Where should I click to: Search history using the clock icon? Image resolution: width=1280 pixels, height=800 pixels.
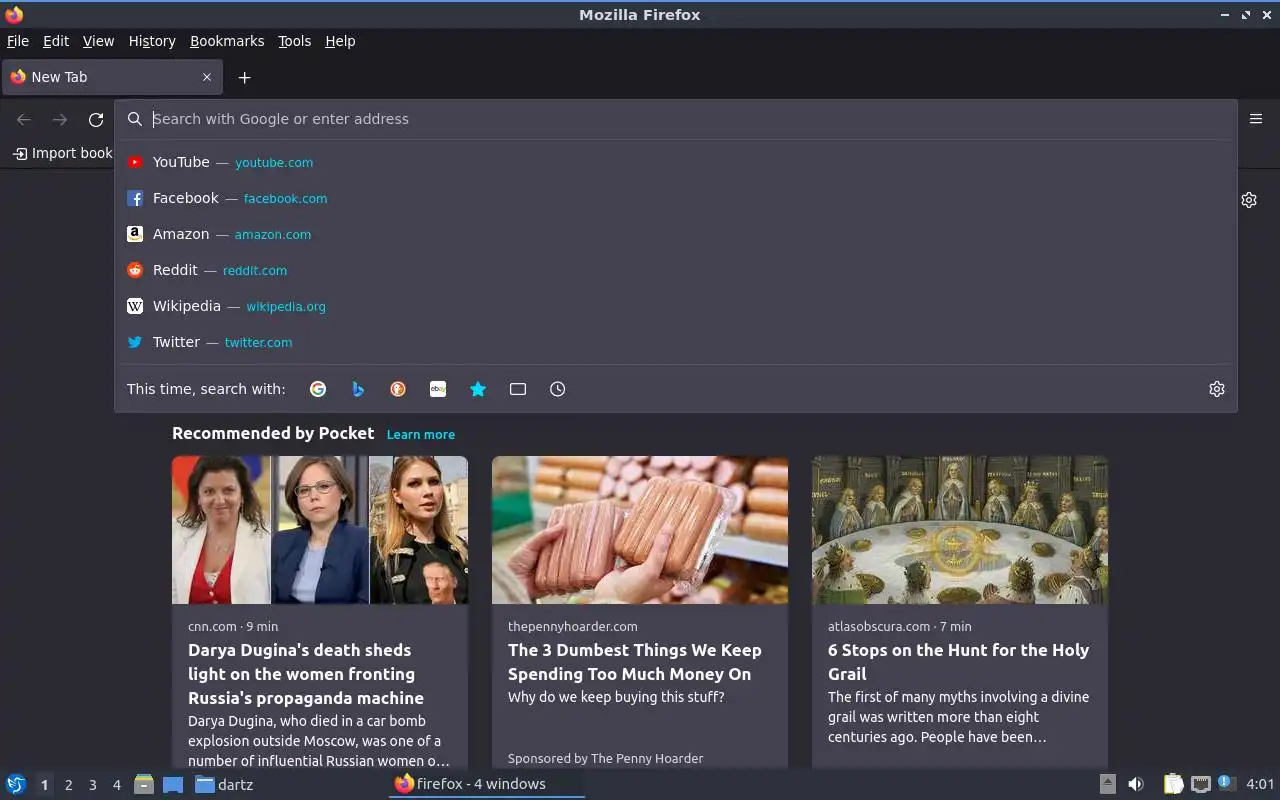(558, 389)
